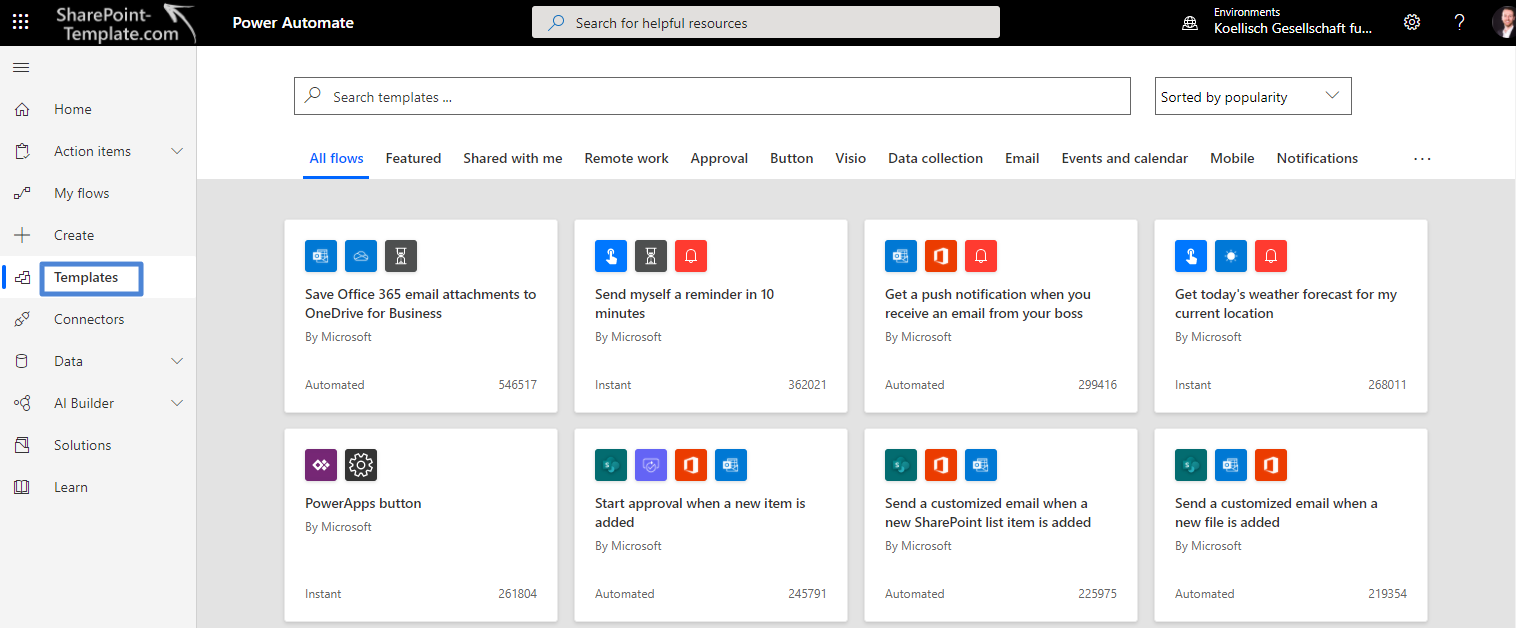The height and width of the screenshot is (628, 1516).
Task: Click the weather sun icon on forecast card
Action: click(x=1231, y=256)
